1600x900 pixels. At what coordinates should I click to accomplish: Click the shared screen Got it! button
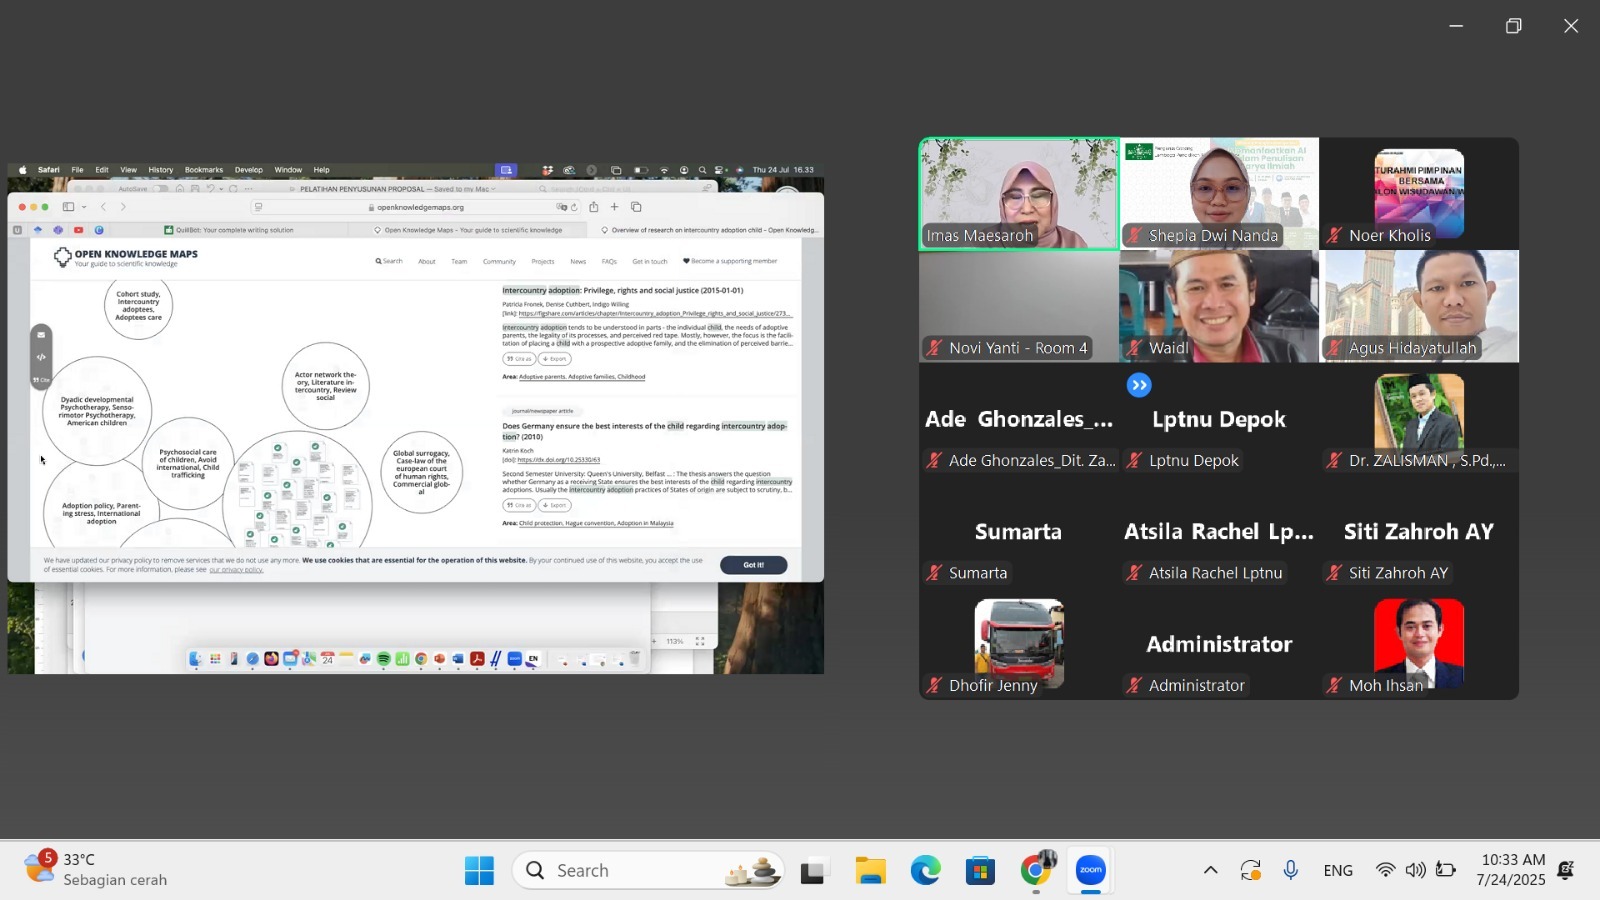point(753,565)
